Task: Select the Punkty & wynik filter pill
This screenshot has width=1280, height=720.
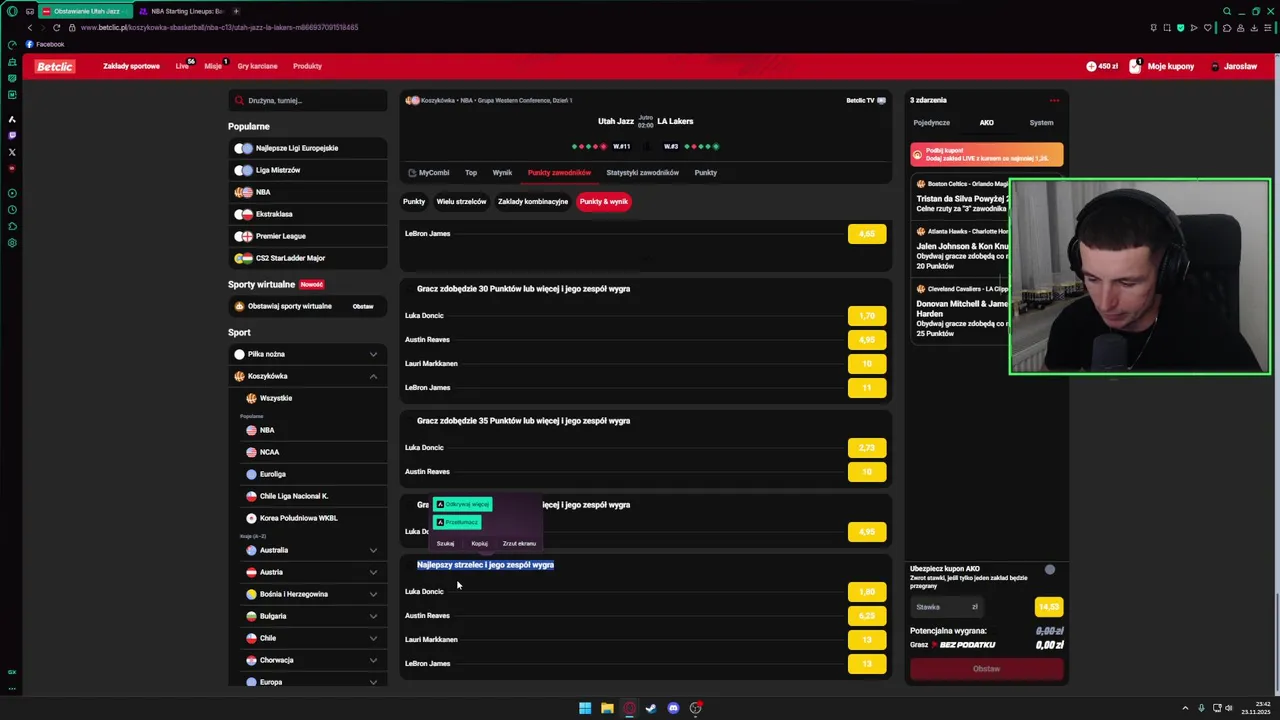Action: click(x=604, y=201)
